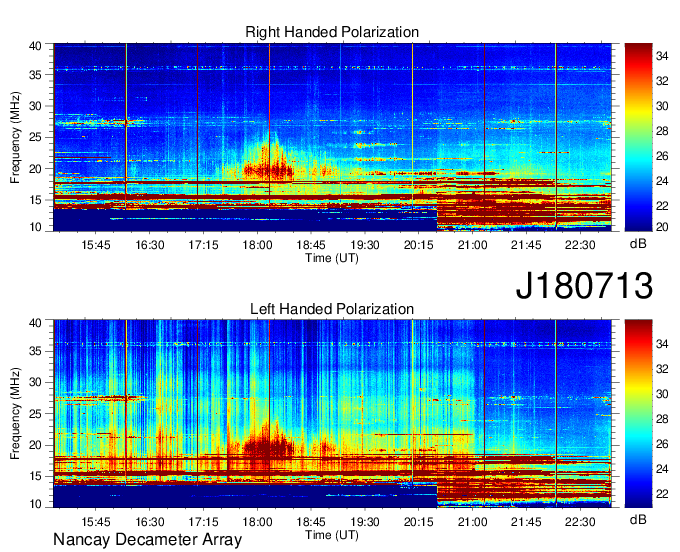Click the "28" value on the upper colorbar
Image resolution: width=680 pixels, height=552 pixels.
[x=662, y=131]
